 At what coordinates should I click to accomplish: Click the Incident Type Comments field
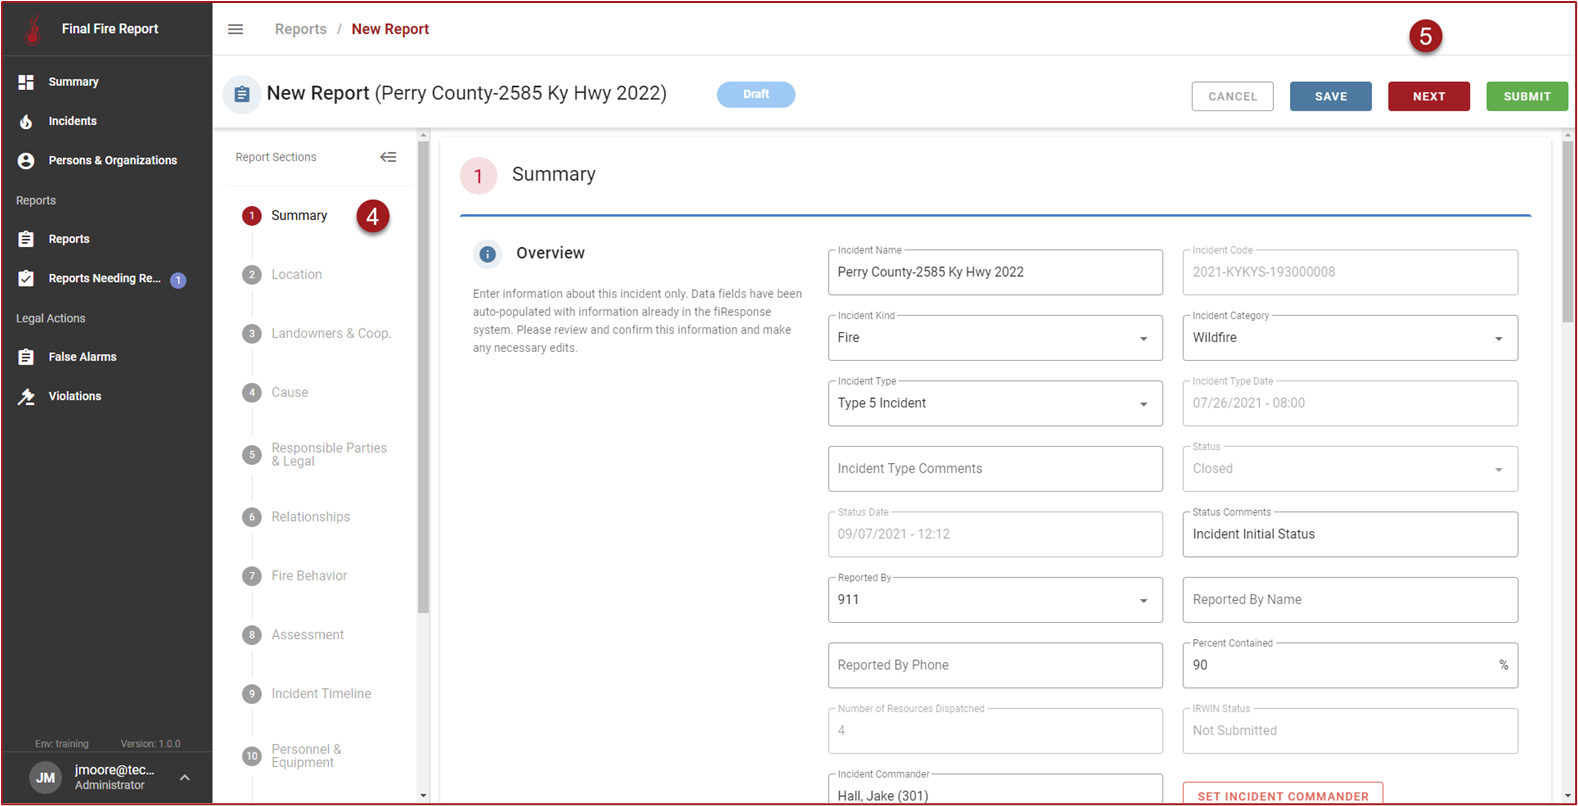pyautogui.click(x=995, y=469)
